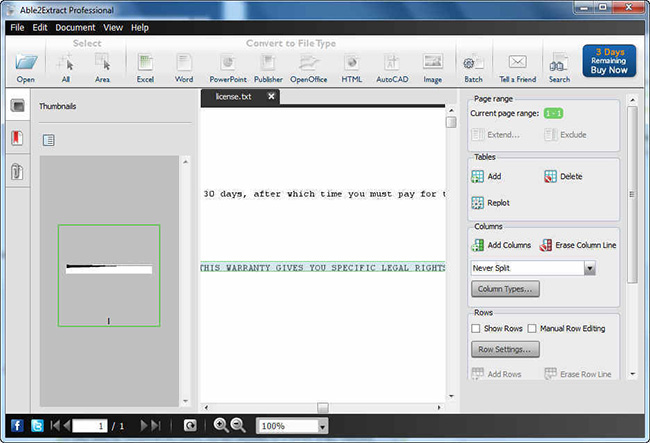The height and width of the screenshot is (443, 650).
Task: Click the page thumbnail preview
Action: (109, 275)
